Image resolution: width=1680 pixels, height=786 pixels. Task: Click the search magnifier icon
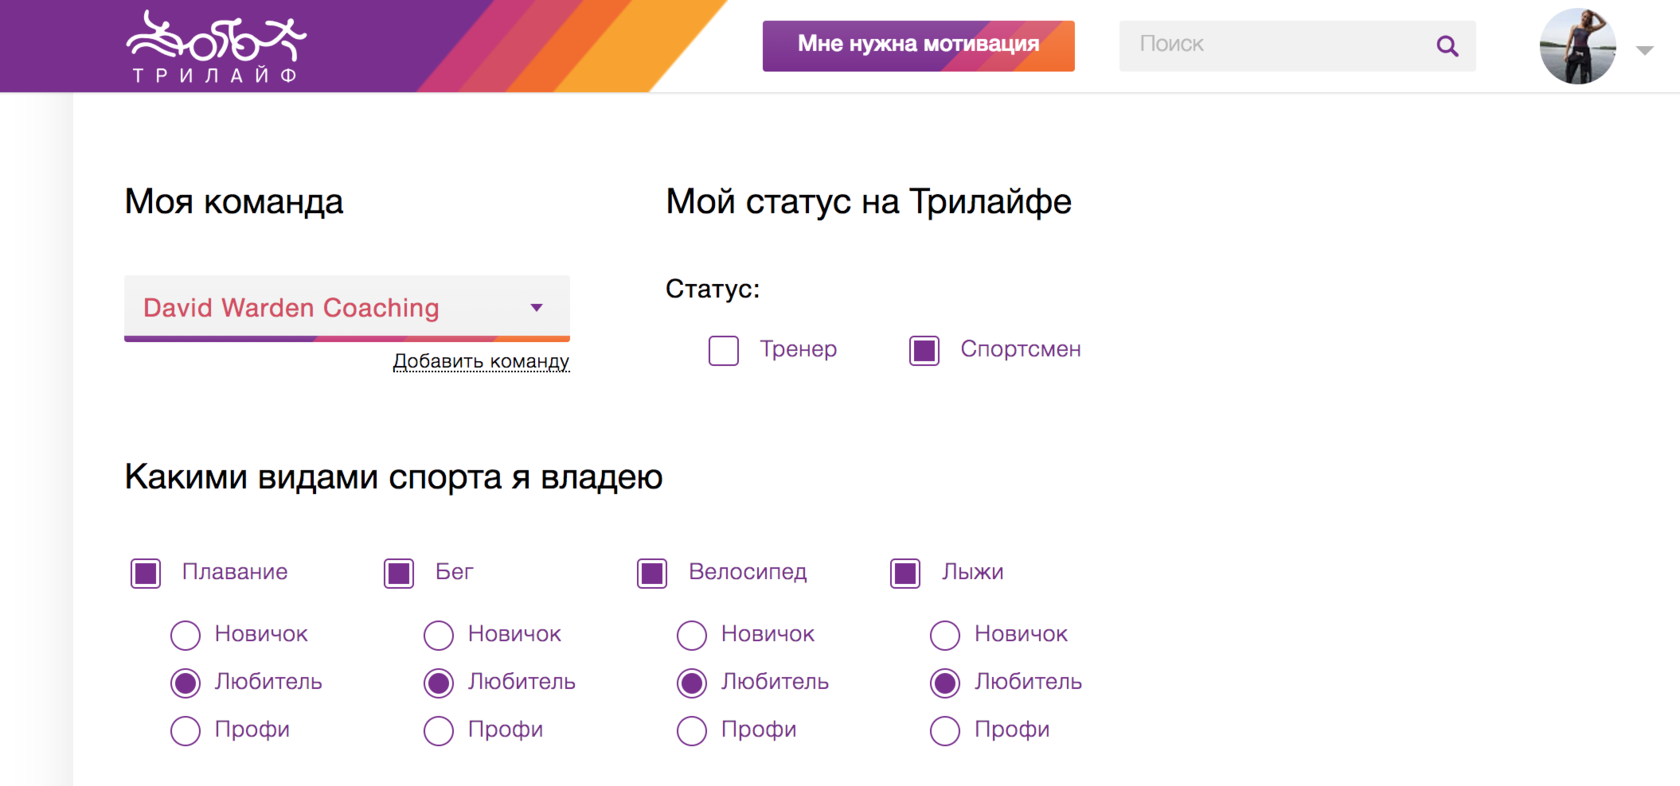[x=1446, y=46]
